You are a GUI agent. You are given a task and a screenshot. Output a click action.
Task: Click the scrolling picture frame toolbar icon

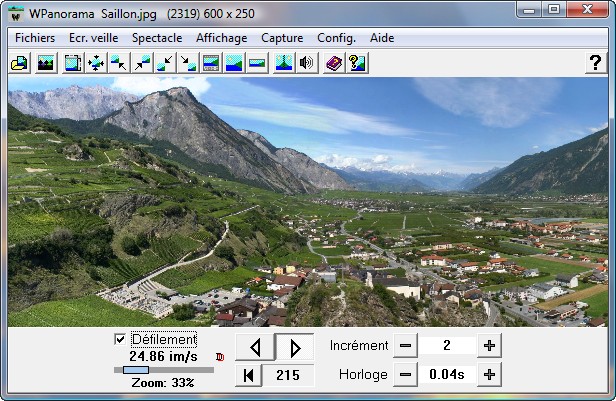(x=73, y=63)
